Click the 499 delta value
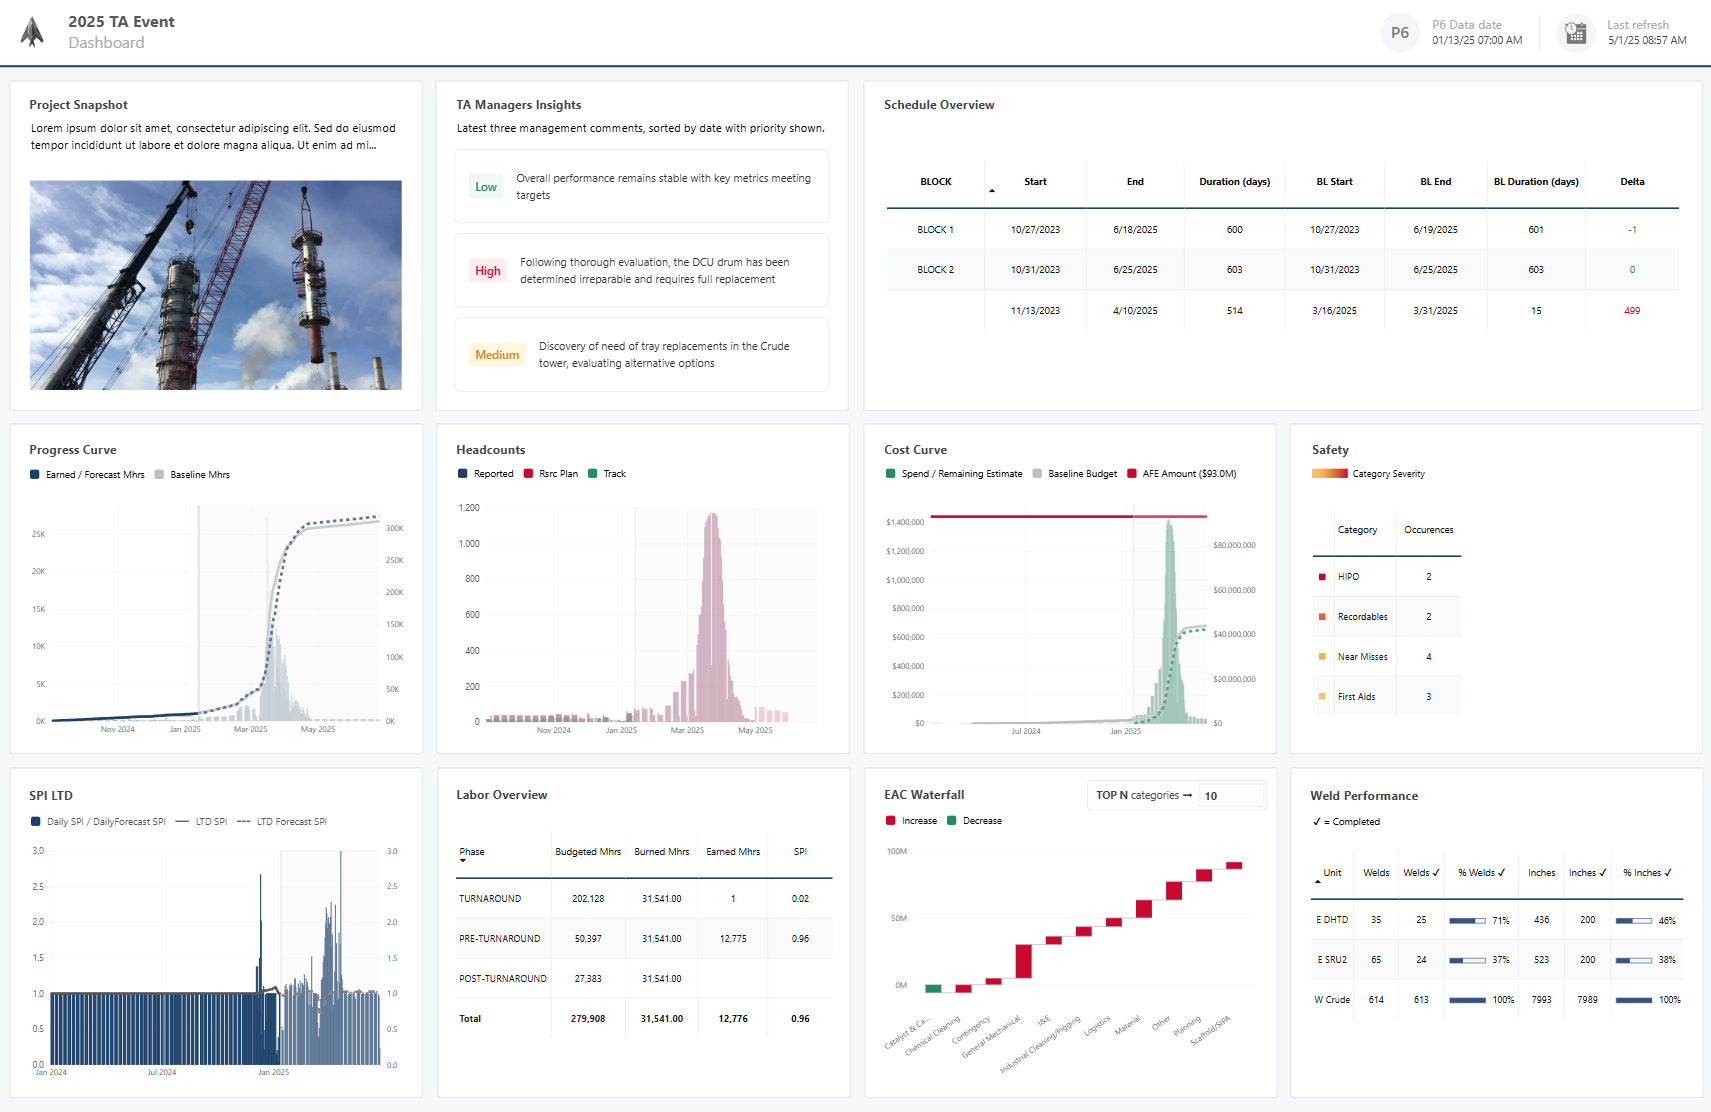 click(1632, 311)
